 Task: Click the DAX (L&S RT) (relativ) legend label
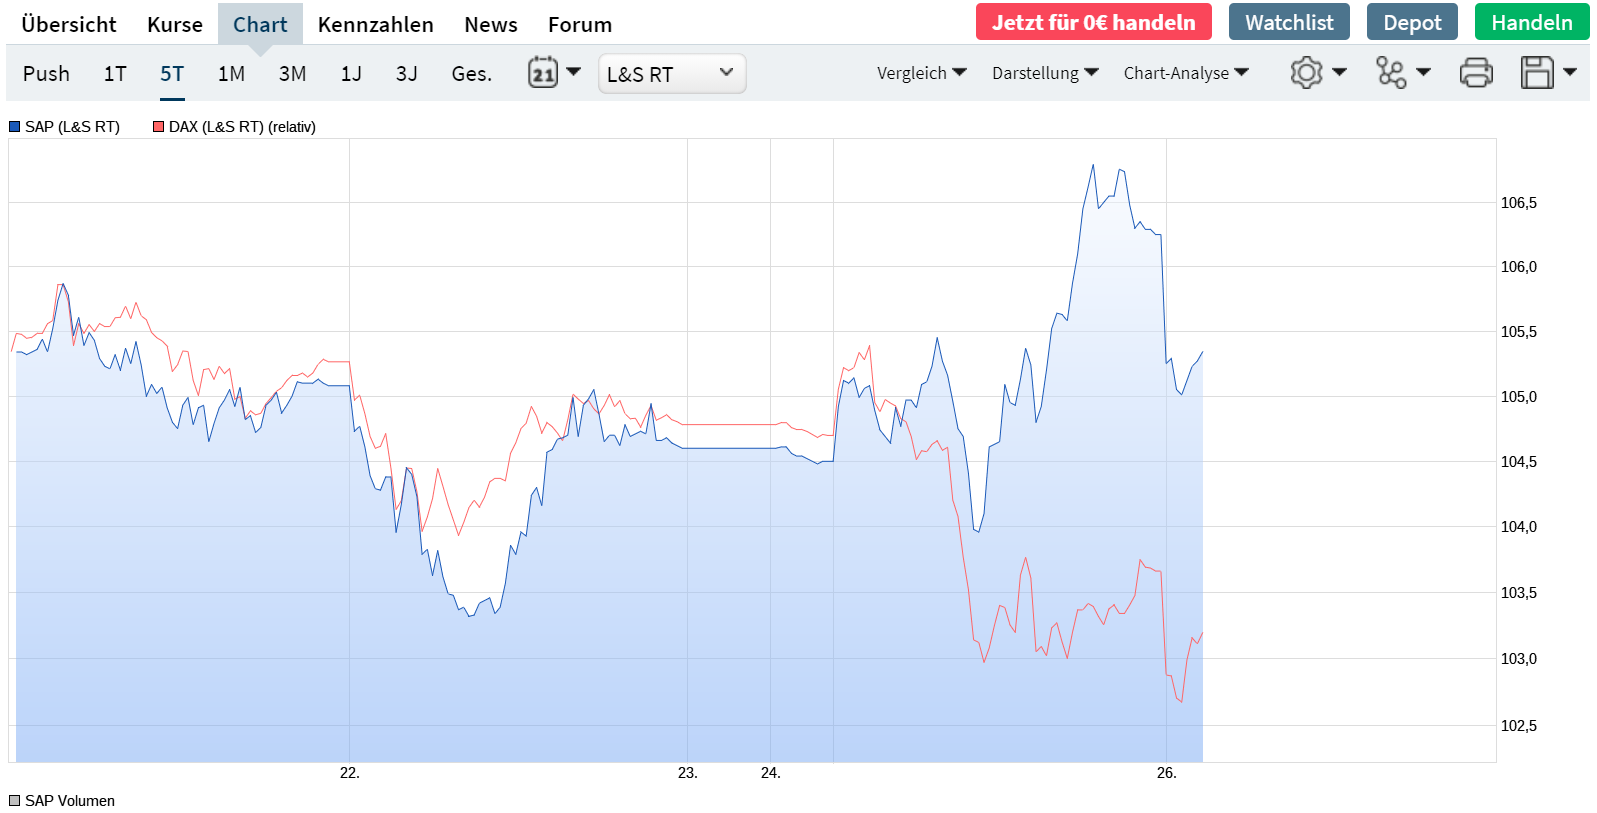tap(242, 127)
